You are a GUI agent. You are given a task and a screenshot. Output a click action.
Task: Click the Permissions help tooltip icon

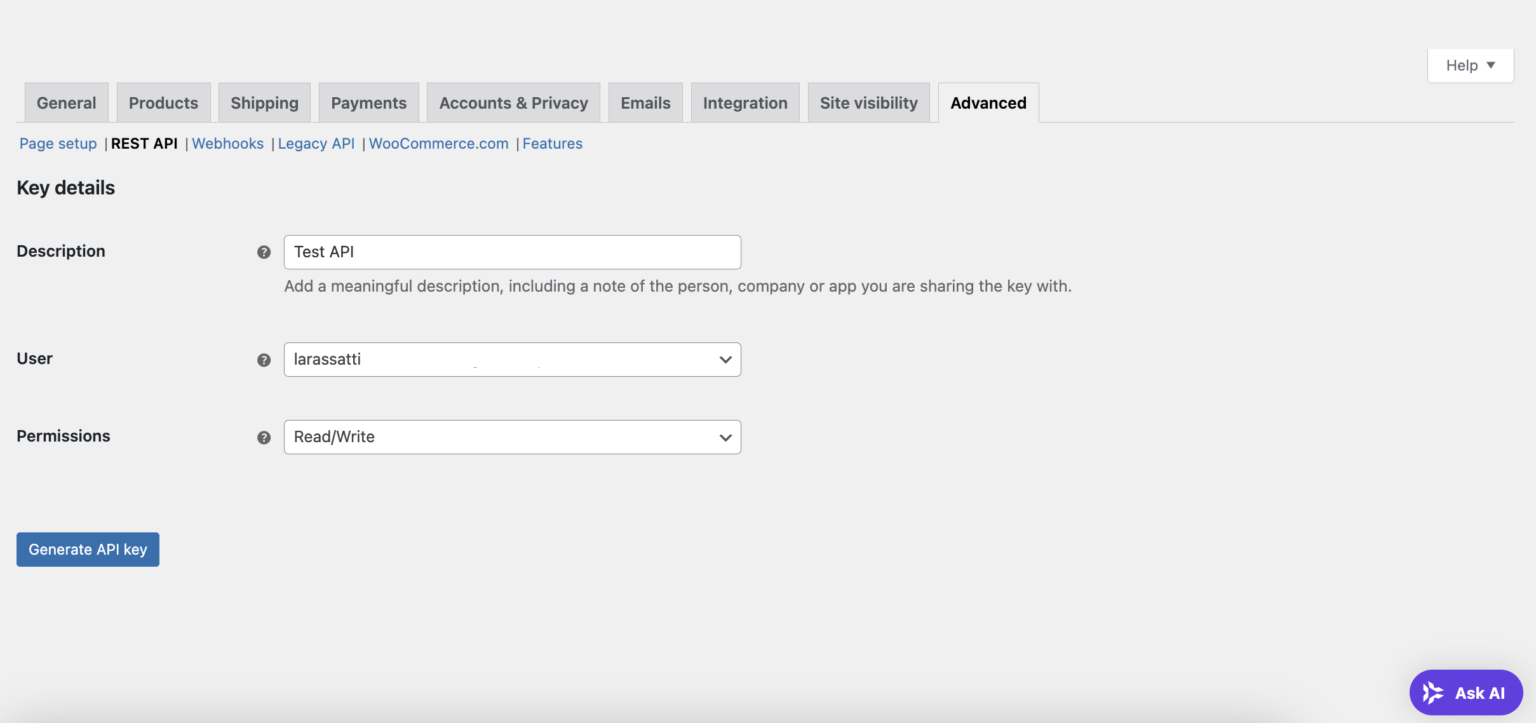263,437
